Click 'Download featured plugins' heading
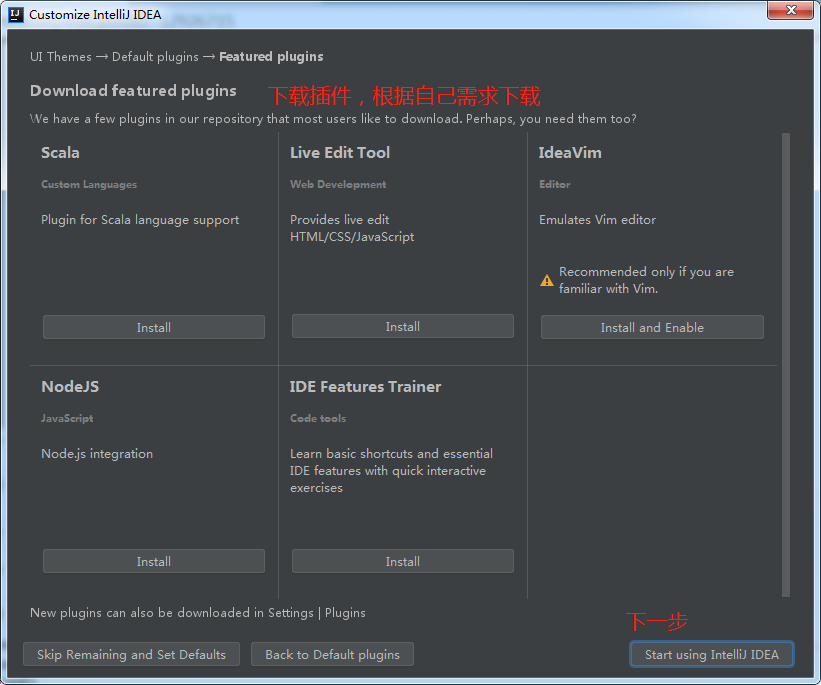Image resolution: width=821 pixels, height=685 pixels. [x=133, y=91]
